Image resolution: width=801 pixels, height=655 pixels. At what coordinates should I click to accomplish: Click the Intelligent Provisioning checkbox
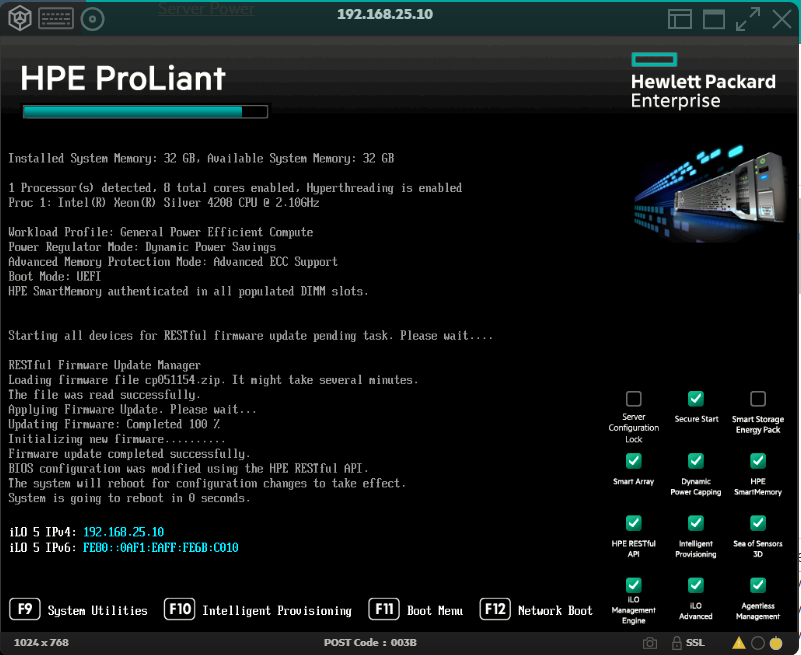point(696,523)
